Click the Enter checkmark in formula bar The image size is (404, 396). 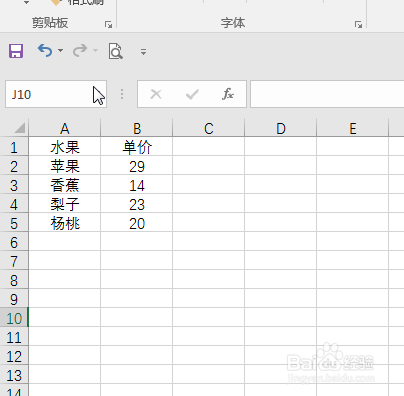[x=192, y=94]
